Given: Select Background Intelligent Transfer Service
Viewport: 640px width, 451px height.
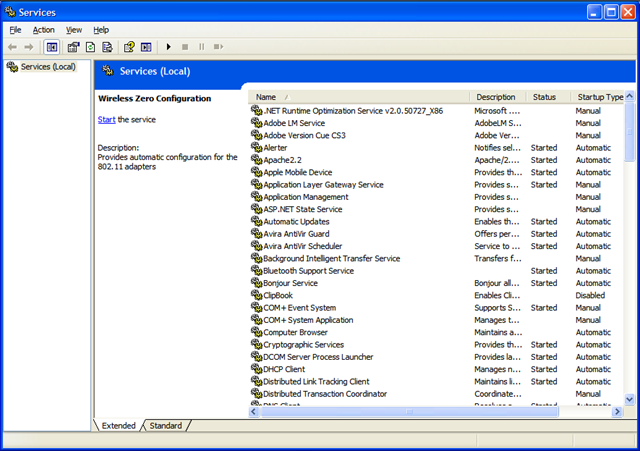Looking at the screenshot, I should pyautogui.click(x=436, y=258).
